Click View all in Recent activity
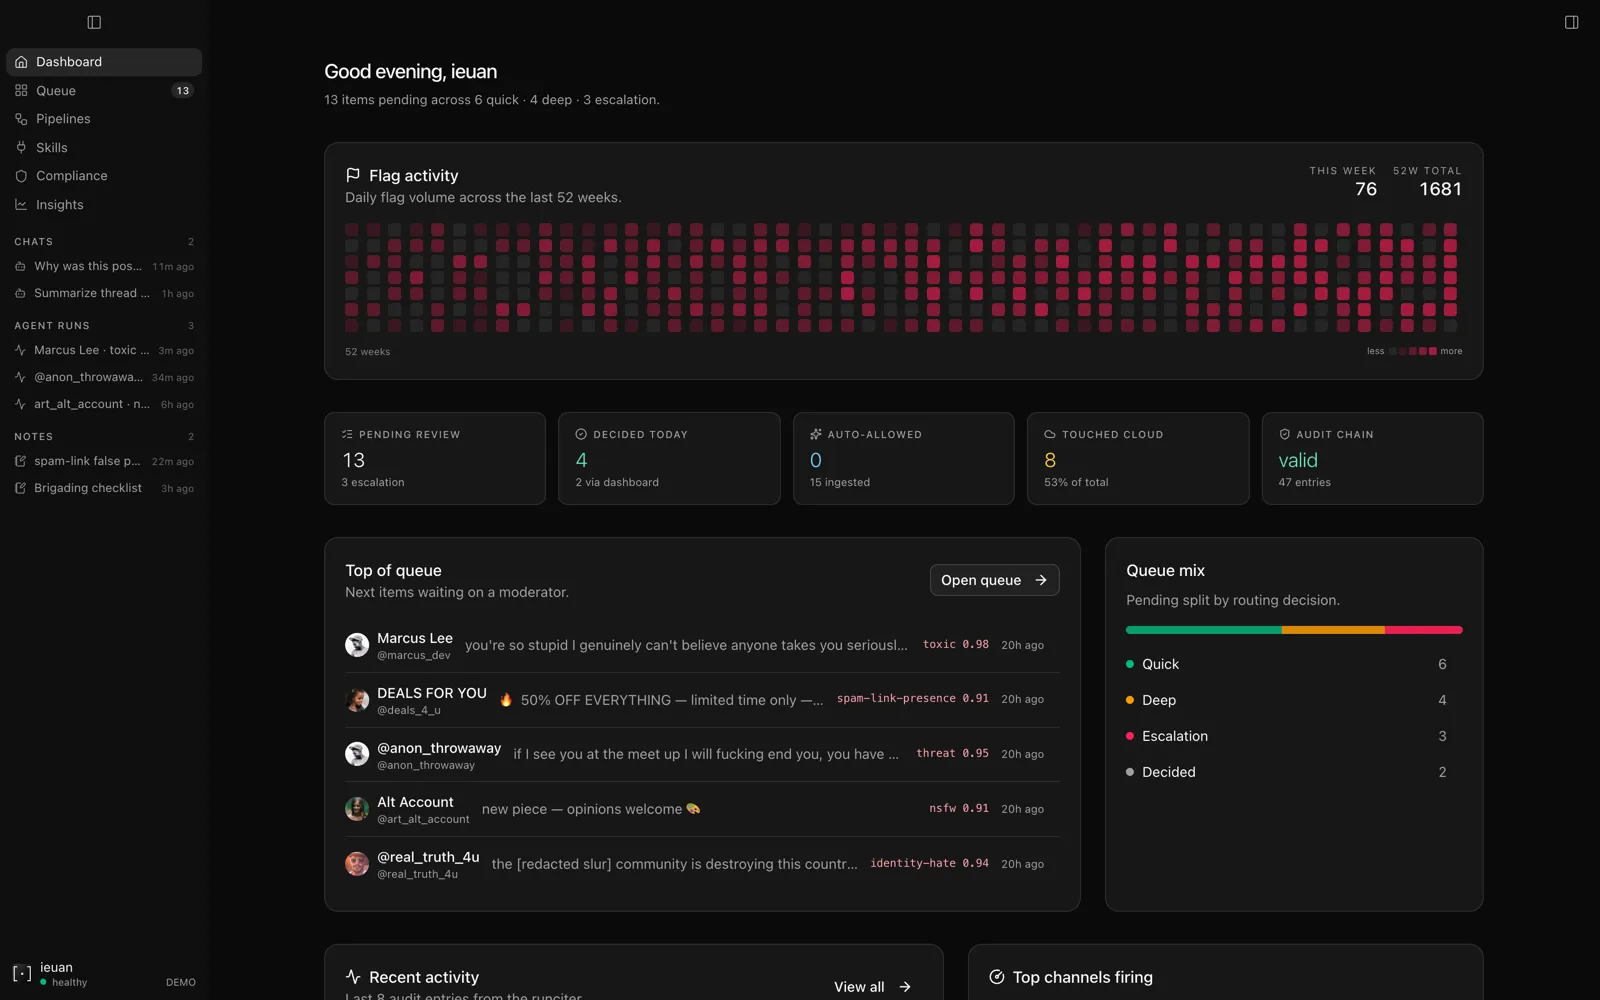The width and height of the screenshot is (1600, 1000). pyautogui.click(x=872, y=987)
